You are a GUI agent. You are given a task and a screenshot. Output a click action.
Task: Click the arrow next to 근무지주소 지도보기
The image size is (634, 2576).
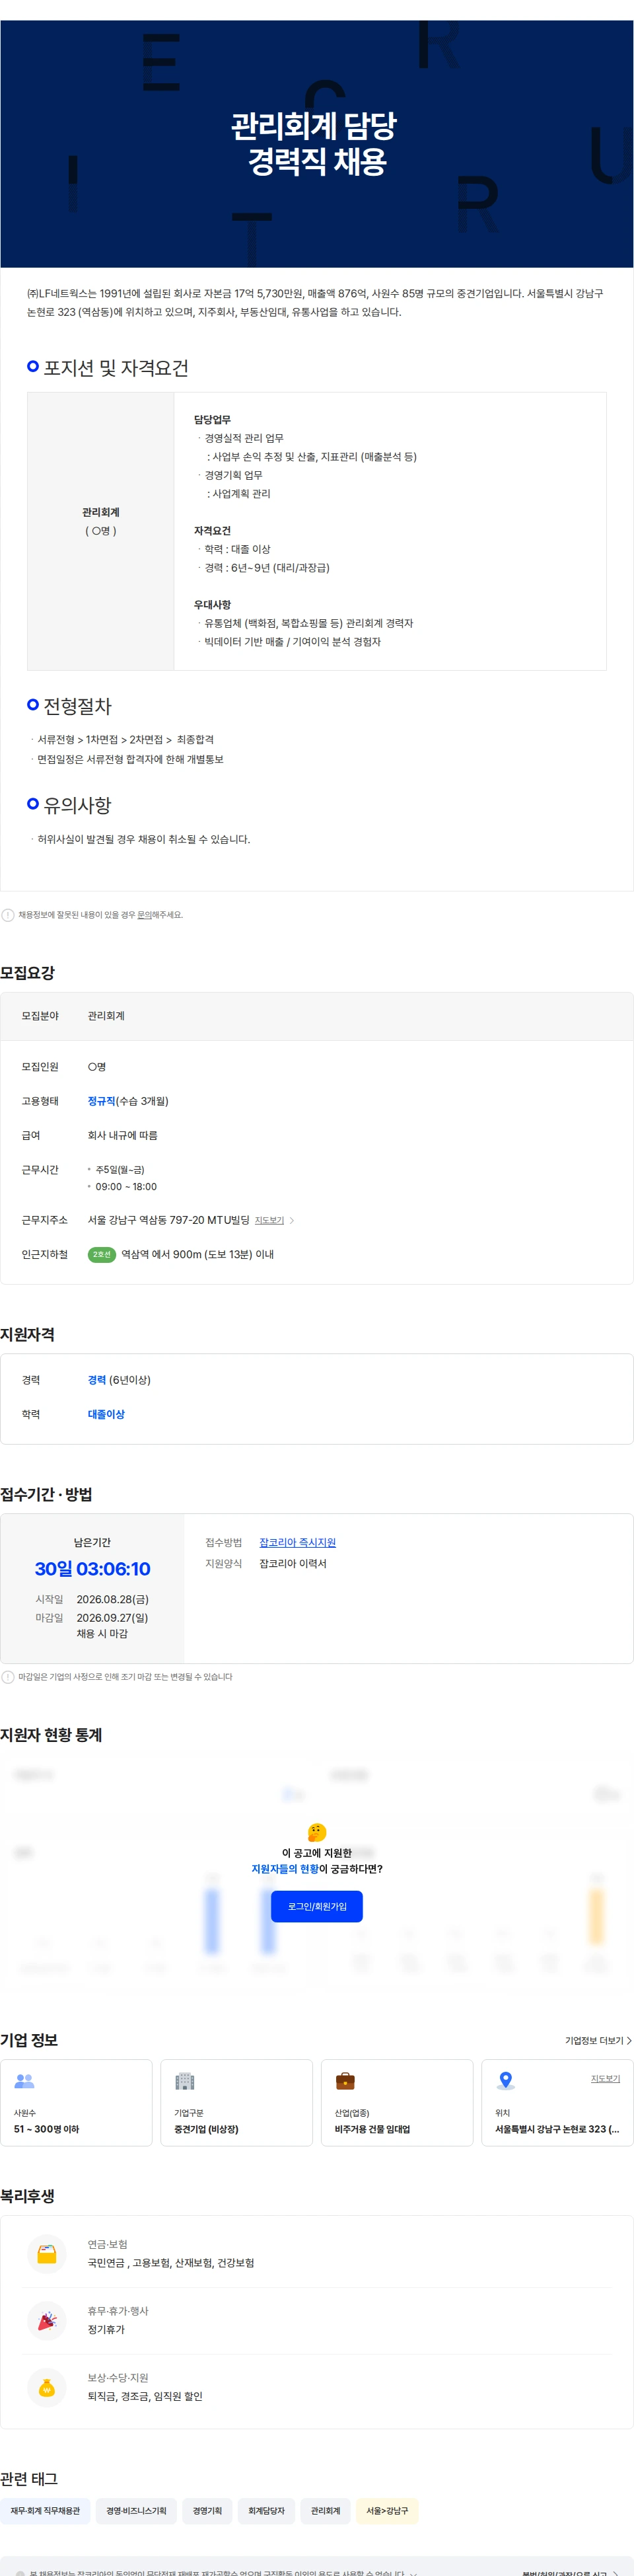(x=292, y=1220)
